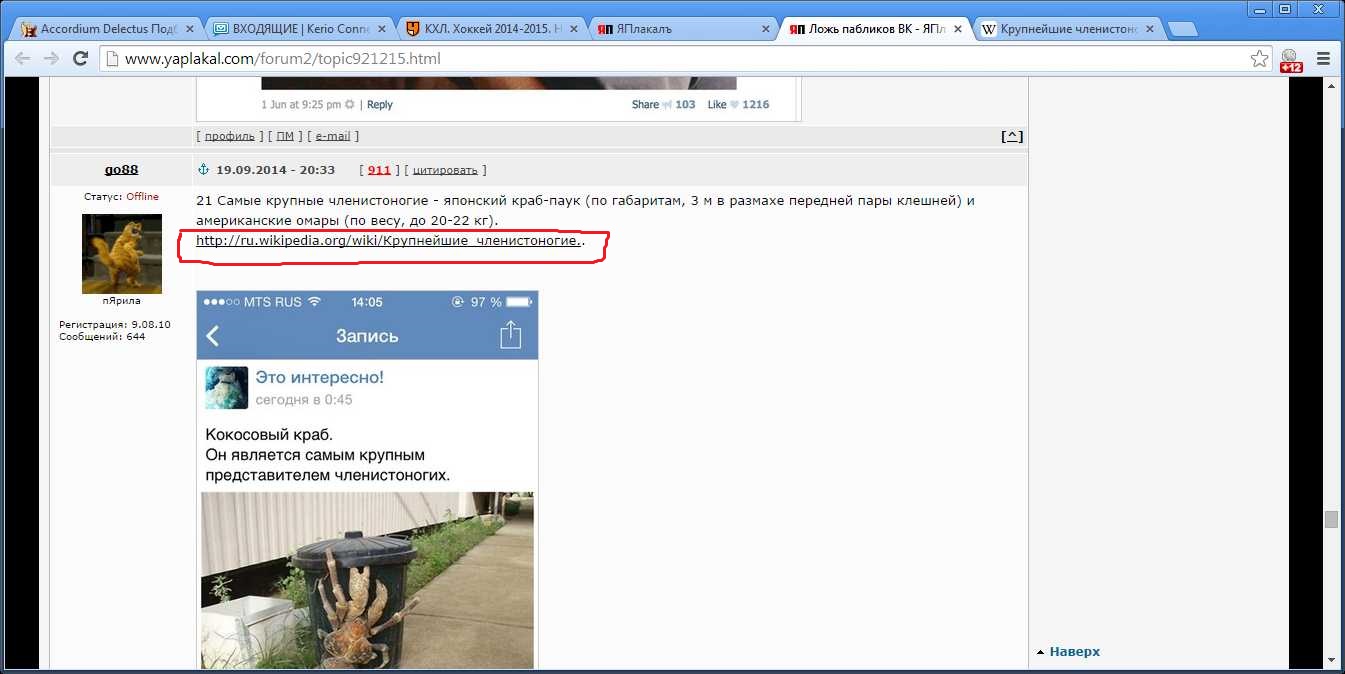Click the post date 19.09.2014 - 20:33
Image resolution: width=1345 pixels, height=674 pixels.
pyautogui.click(x=276, y=170)
